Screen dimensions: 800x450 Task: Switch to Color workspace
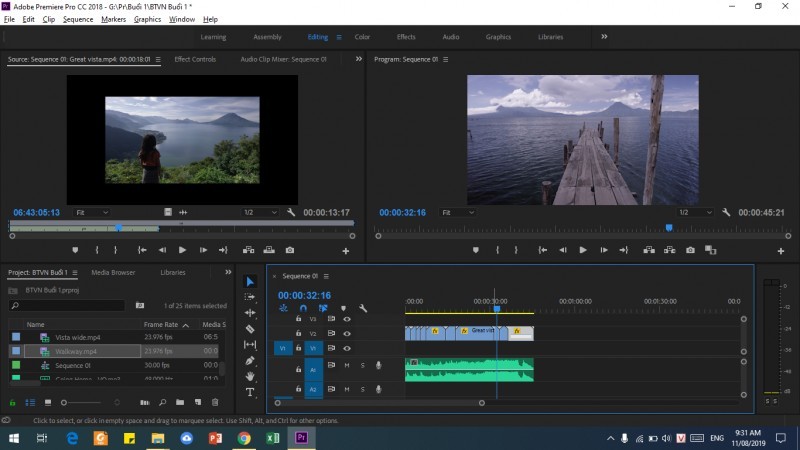[362, 37]
